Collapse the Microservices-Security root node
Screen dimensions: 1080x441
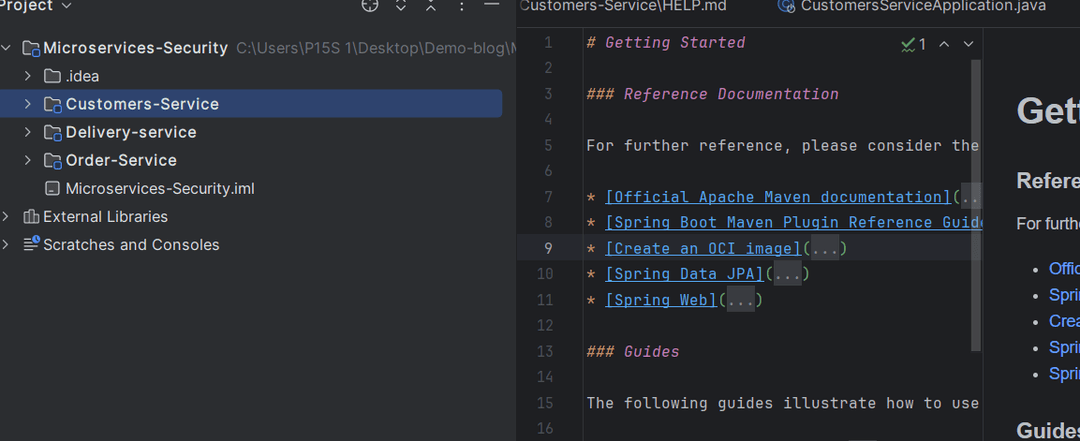(7, 48)
